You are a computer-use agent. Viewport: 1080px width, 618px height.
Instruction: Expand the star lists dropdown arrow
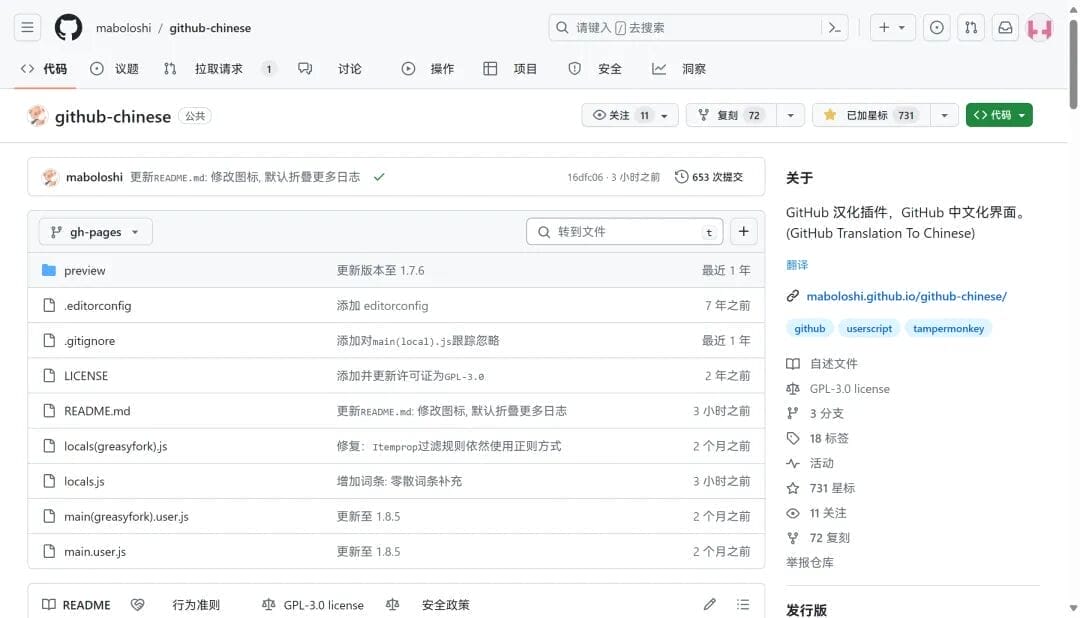tap(944, 115)
